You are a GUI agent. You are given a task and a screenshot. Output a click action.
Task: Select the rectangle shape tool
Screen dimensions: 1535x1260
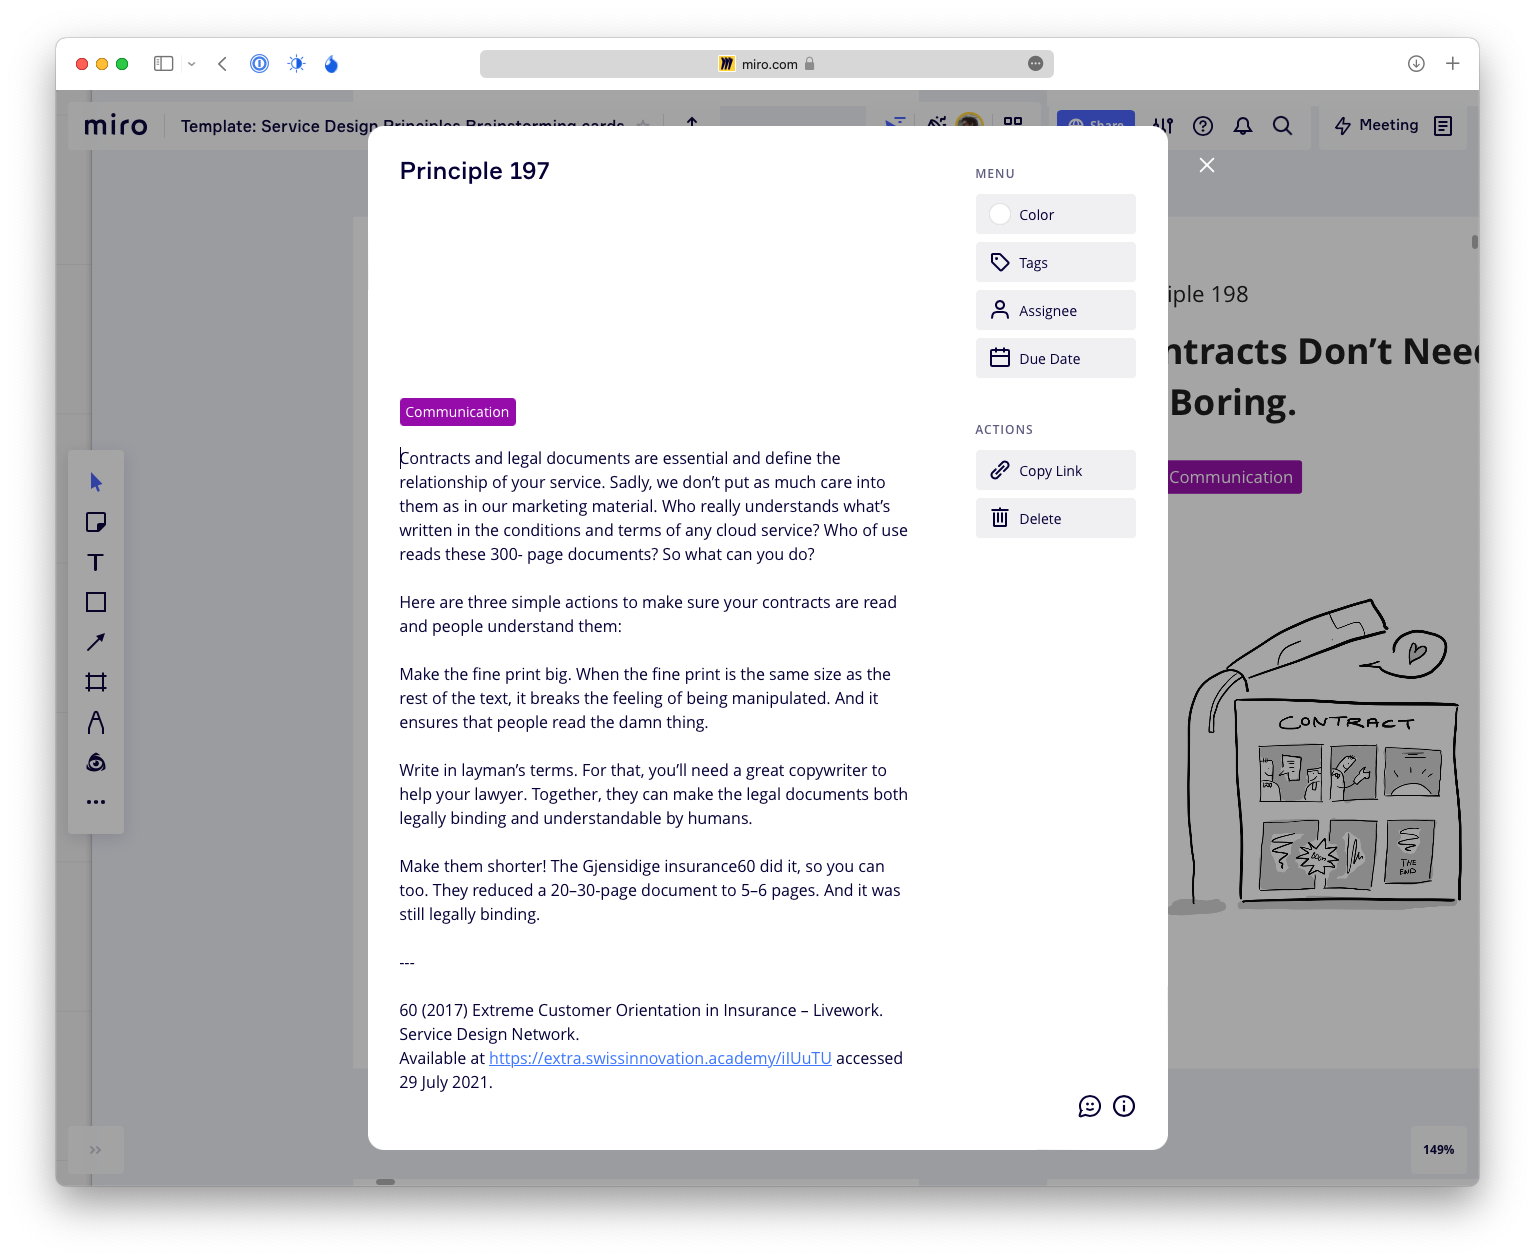pos(96,602)
